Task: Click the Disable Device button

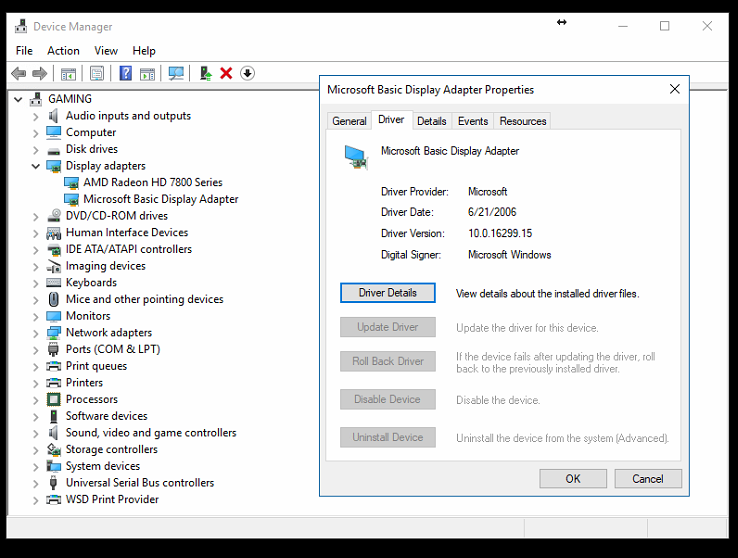Action: 388,399
